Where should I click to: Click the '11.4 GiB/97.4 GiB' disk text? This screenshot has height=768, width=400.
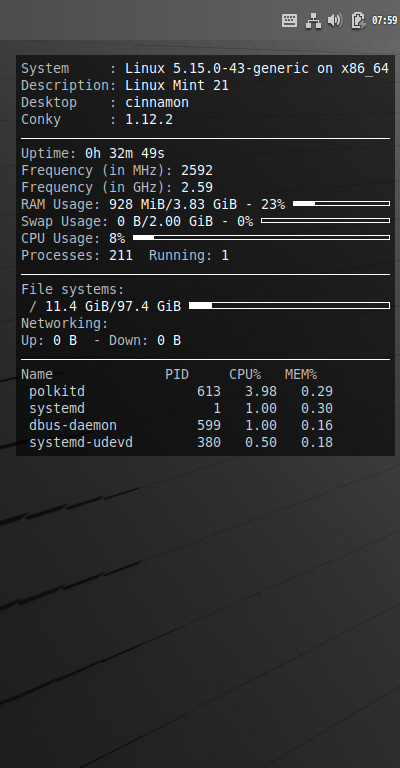pyautogui.click(x=113, y=306)
